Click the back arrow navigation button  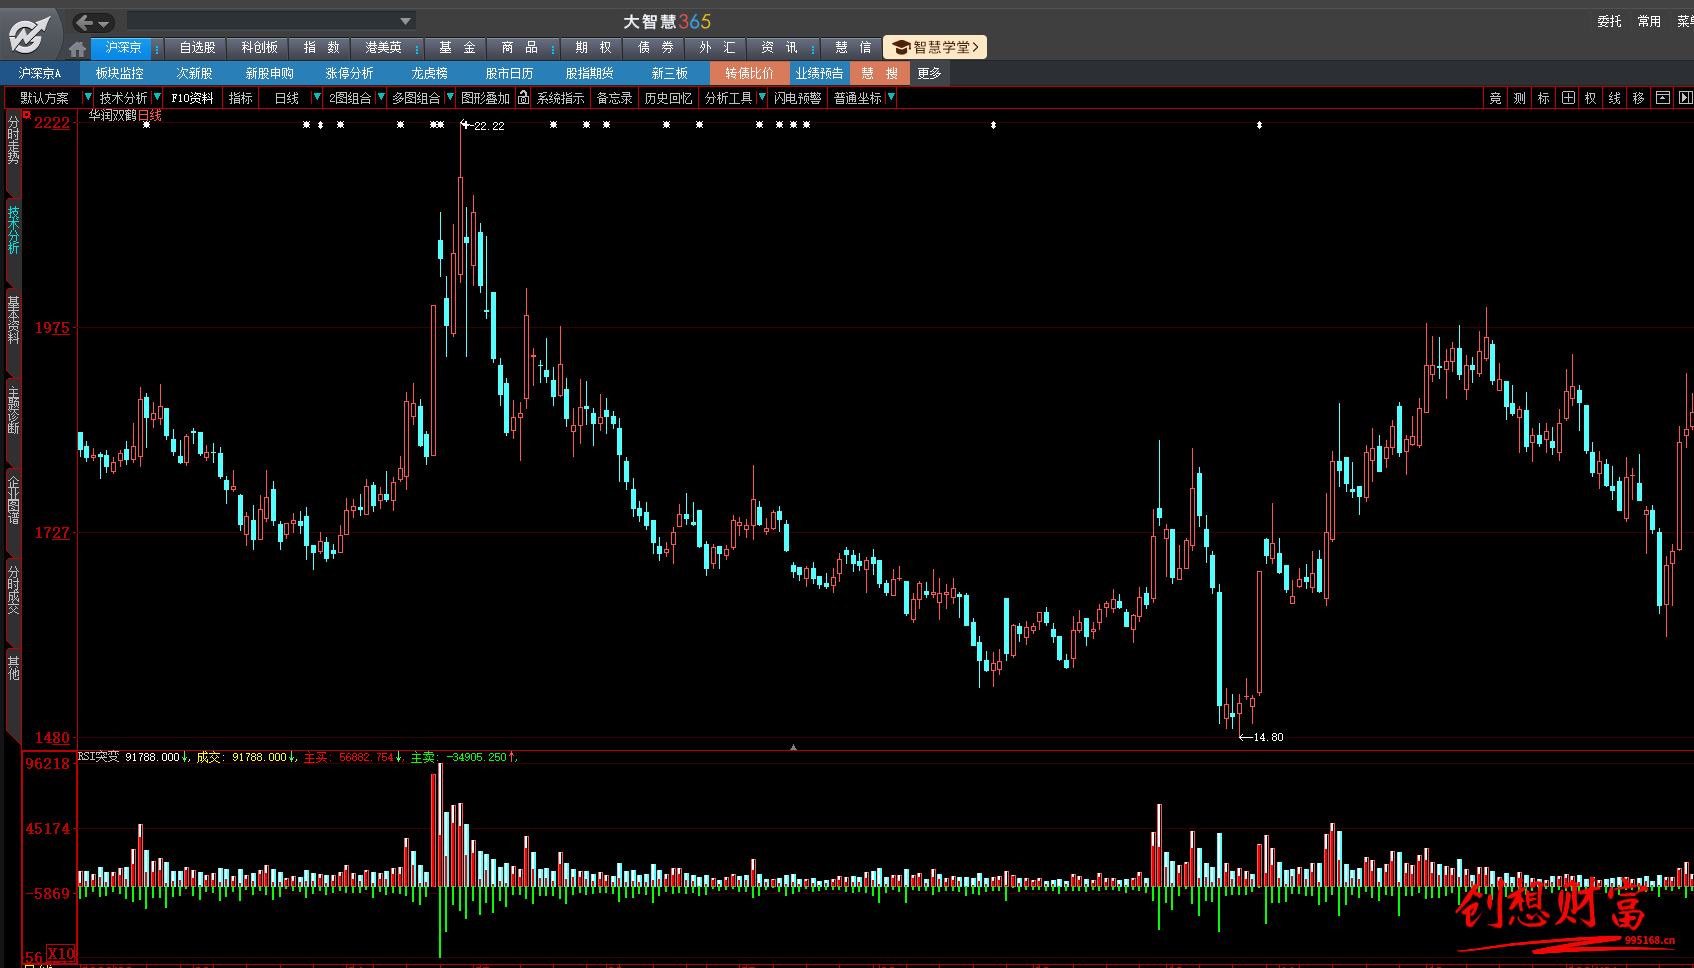point(85,22)
